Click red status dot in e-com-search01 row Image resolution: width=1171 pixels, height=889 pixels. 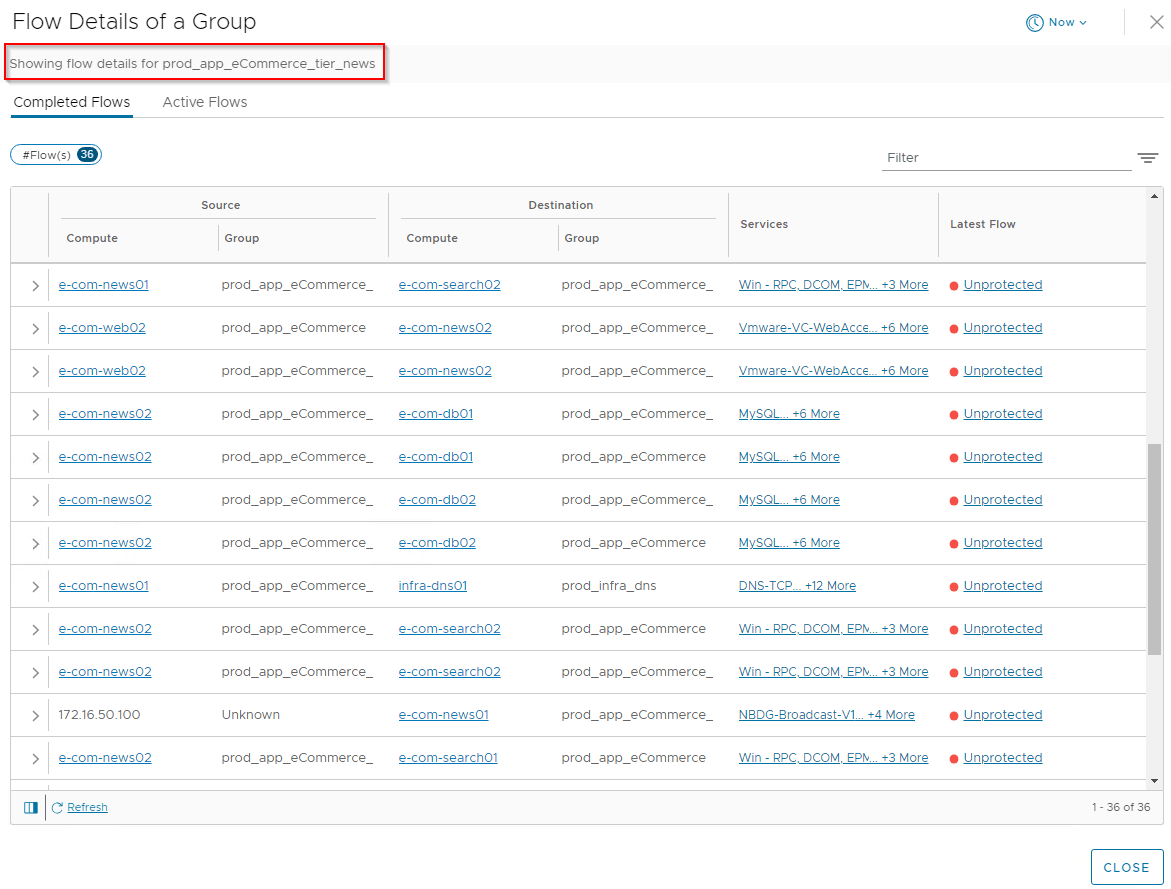(954, 759)
